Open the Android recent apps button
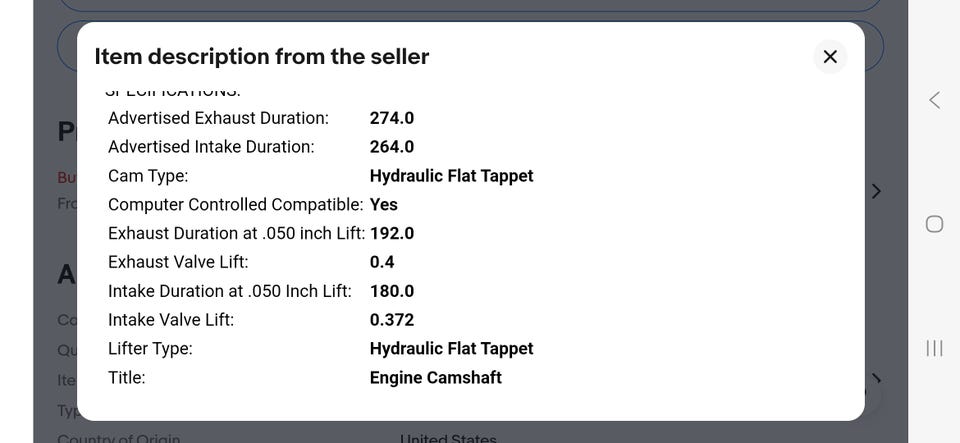This screenshot has height=443, width=960. tap(934, 348)
